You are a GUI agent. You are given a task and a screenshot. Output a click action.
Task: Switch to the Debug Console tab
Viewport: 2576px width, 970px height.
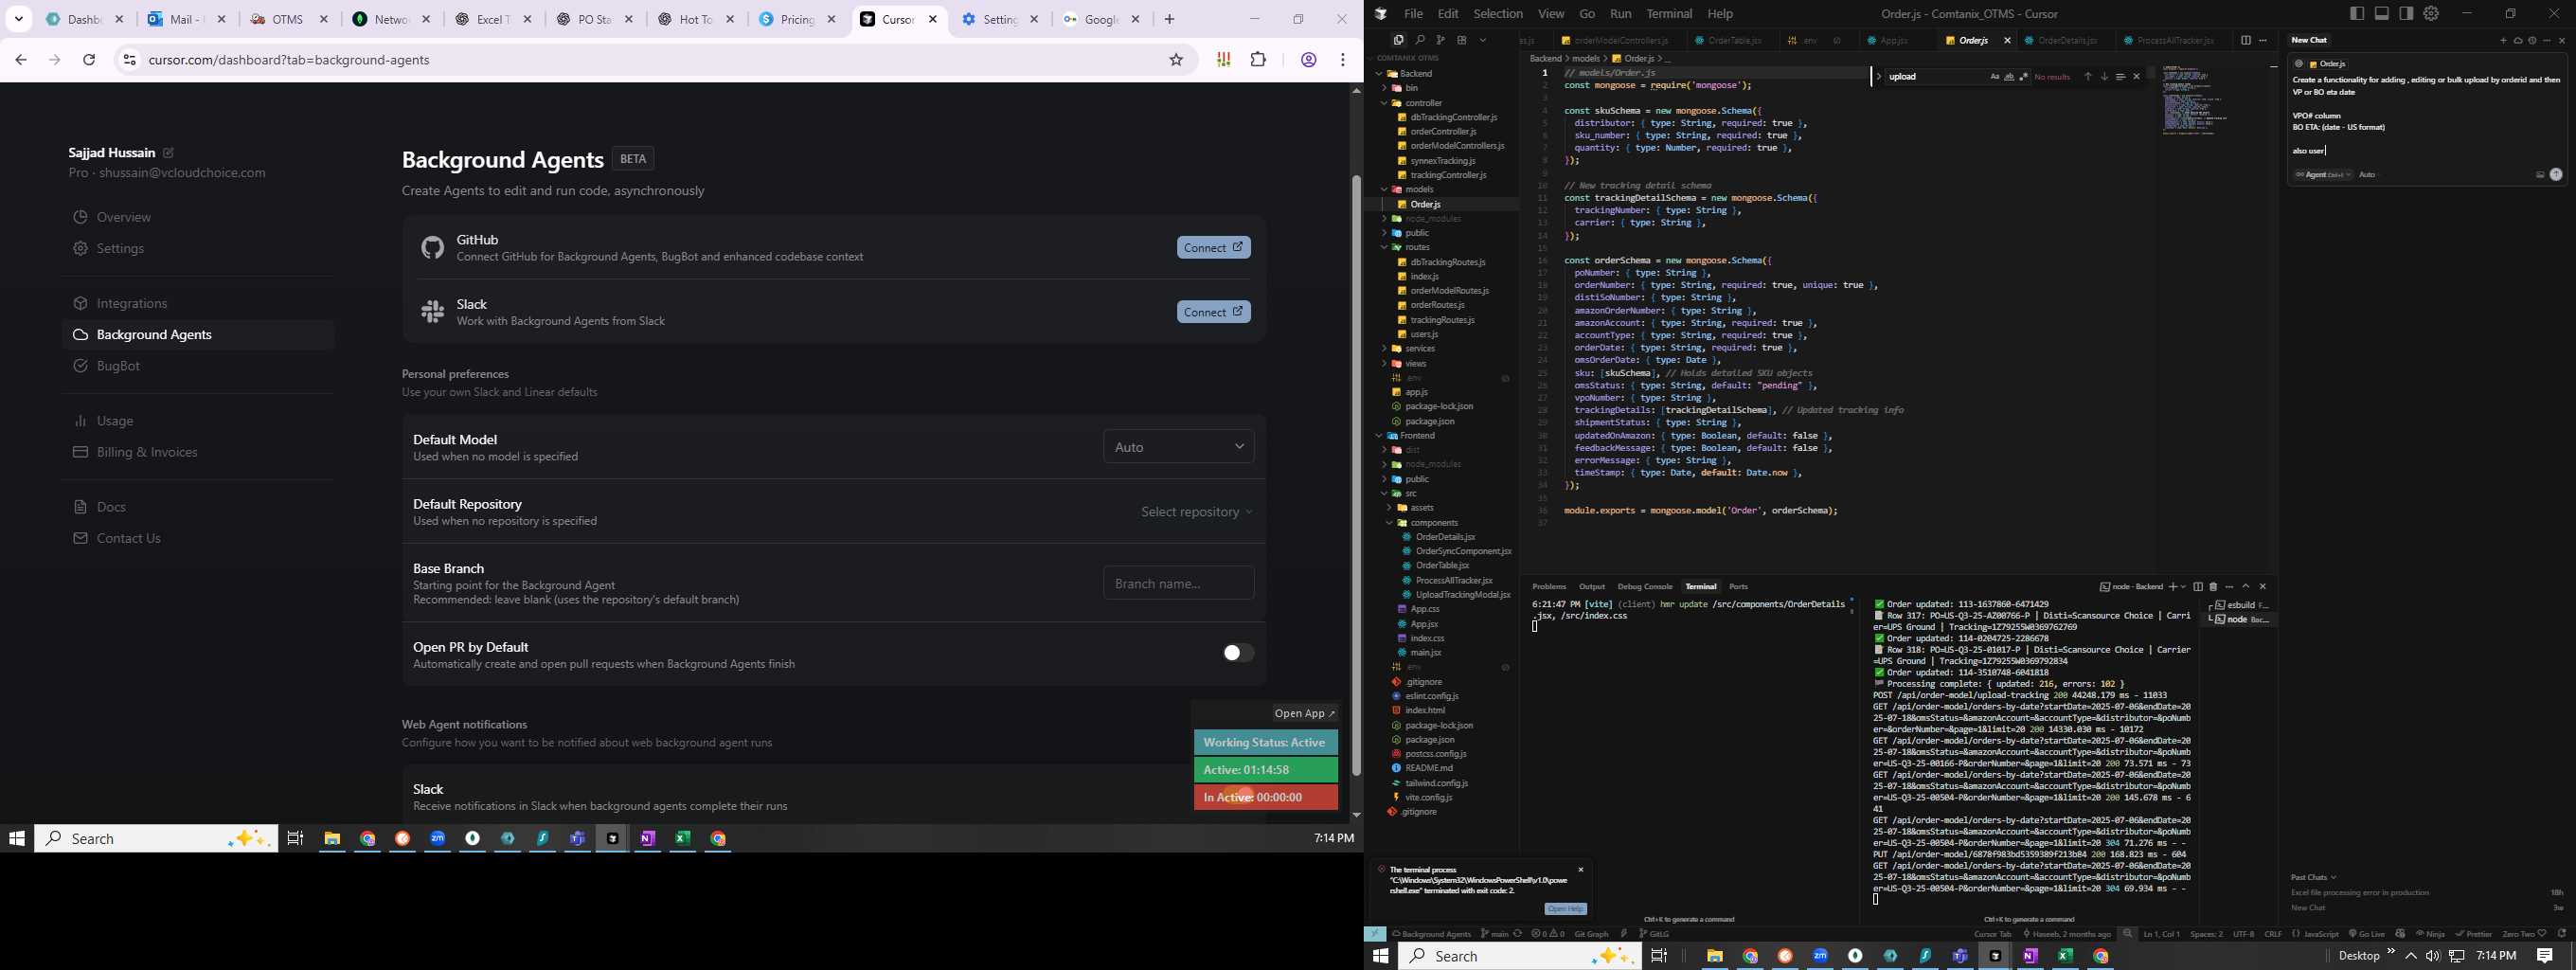tap(1645, 587)
